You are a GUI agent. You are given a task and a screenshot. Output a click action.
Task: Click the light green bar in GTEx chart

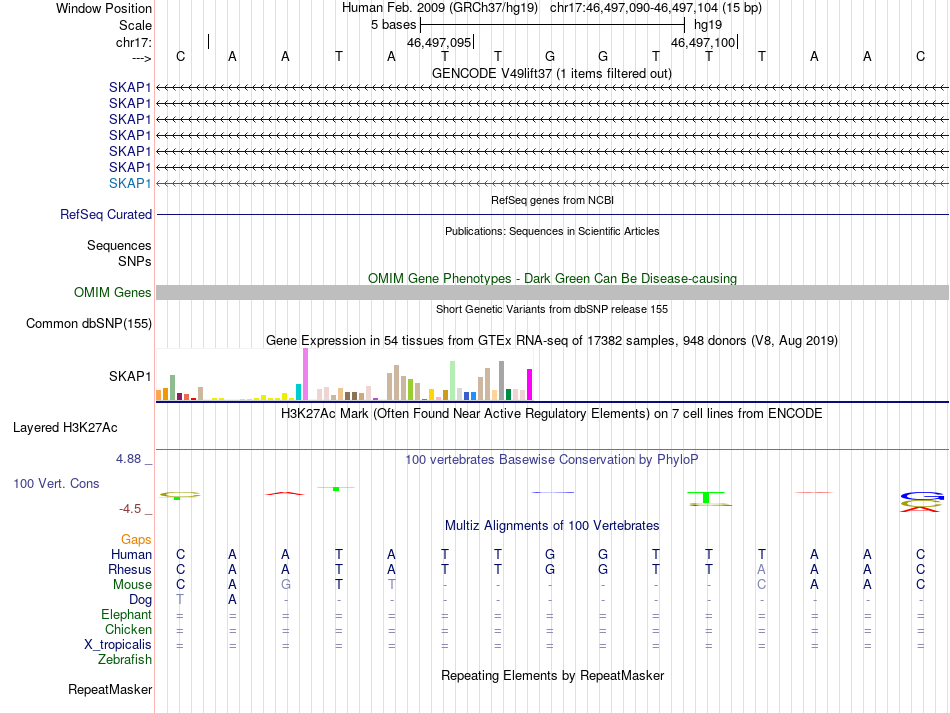pyautogui.click(x=453, y=380)
